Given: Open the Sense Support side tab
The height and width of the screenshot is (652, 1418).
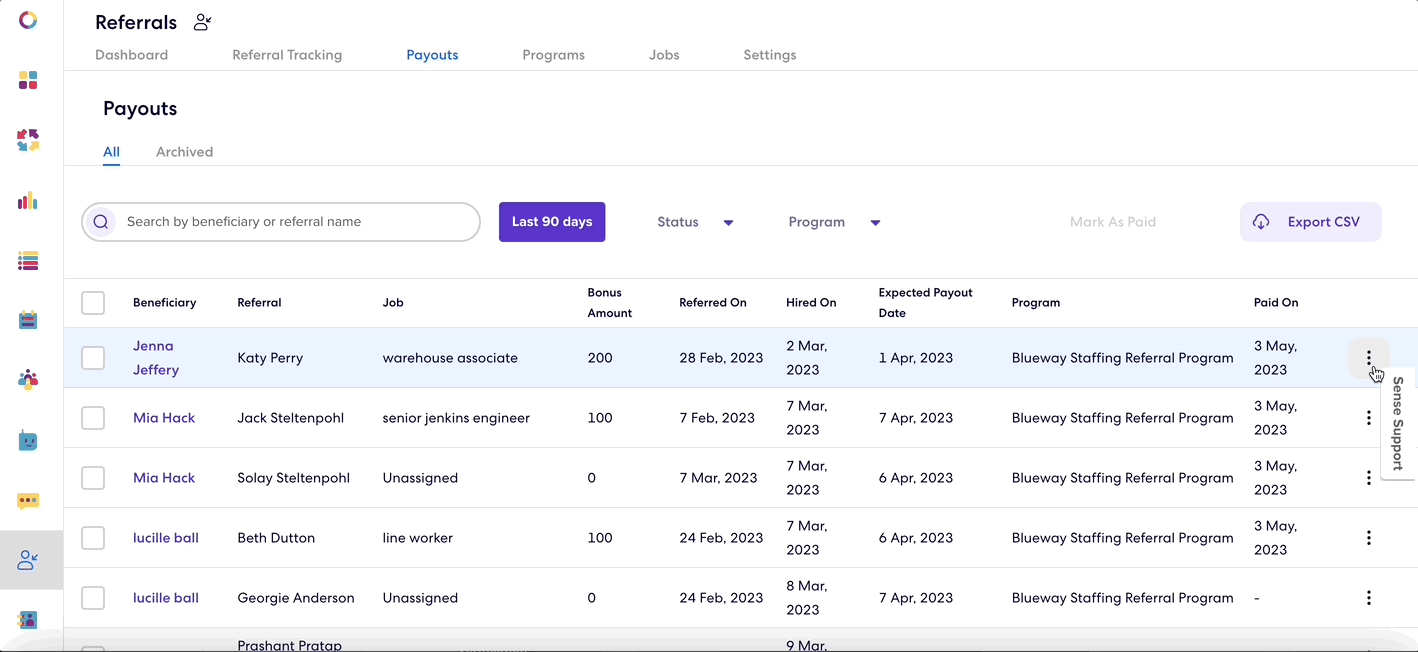Looking at the screenshot, I should point(1398,423).
